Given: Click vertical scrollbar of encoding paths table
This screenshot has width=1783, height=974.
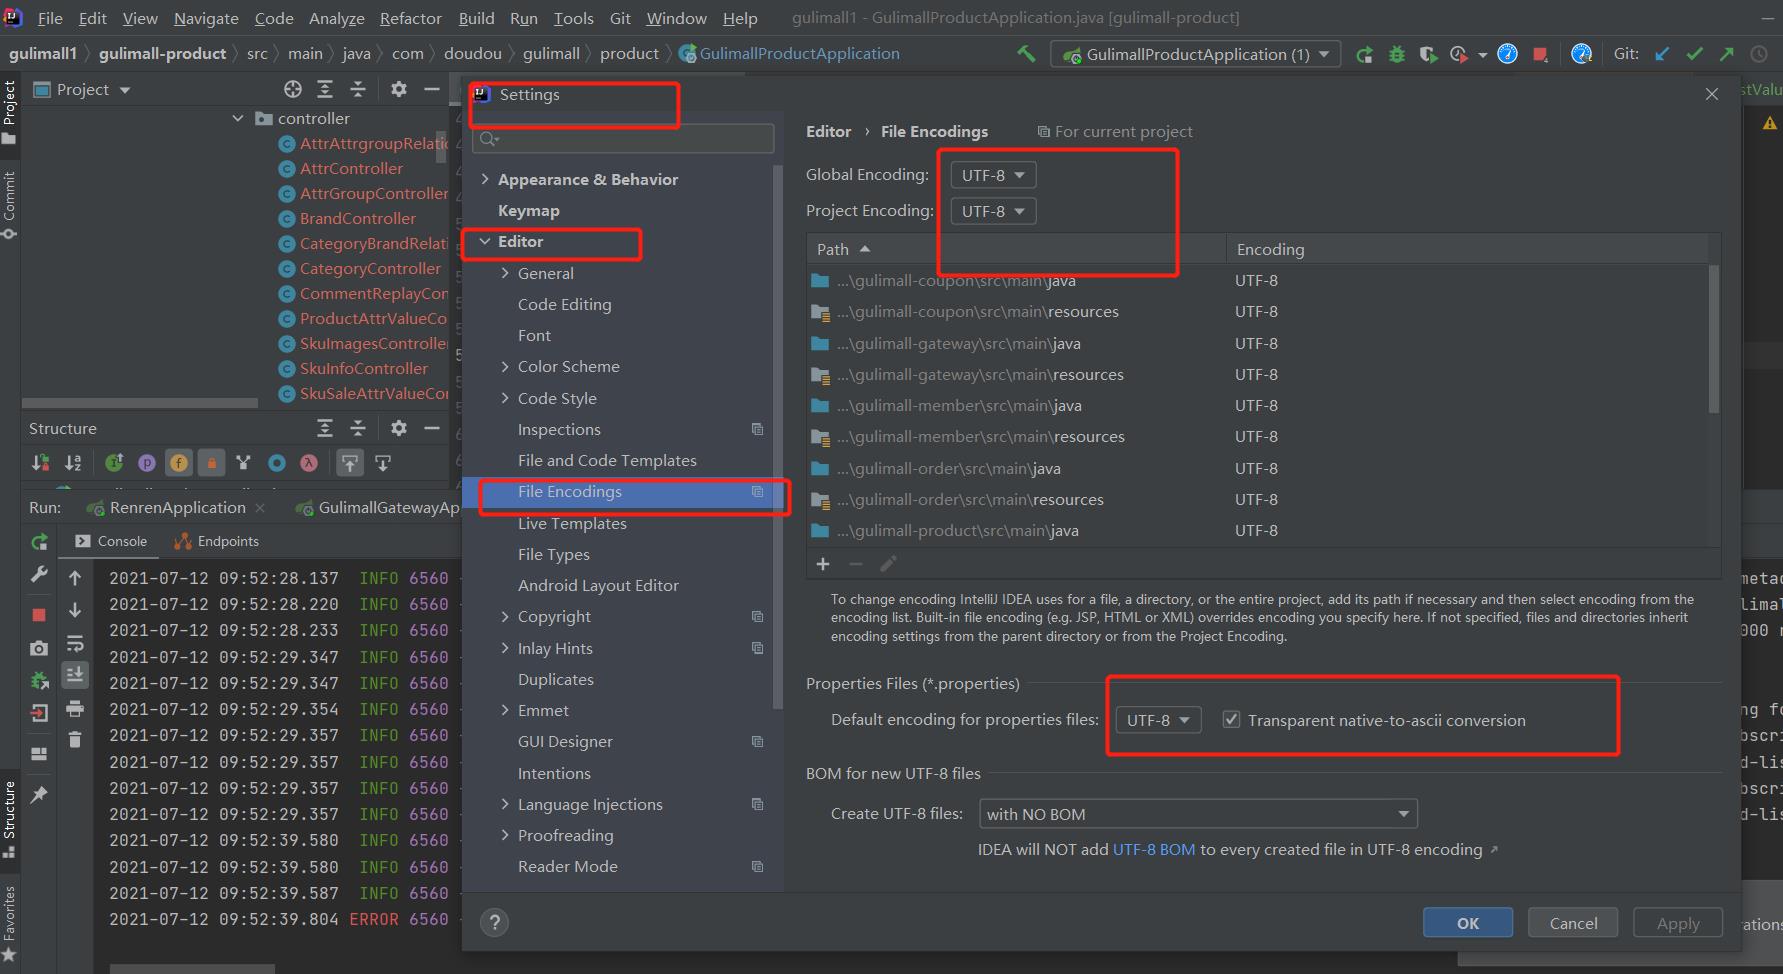Looking at the screenshot, I should pyautogui.click(x=1713, y=338).
